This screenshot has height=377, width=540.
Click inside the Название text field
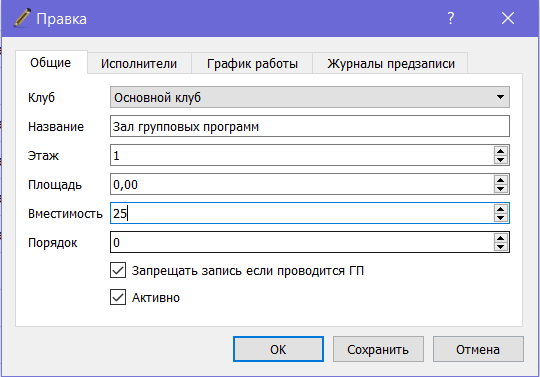coord(310,126)
